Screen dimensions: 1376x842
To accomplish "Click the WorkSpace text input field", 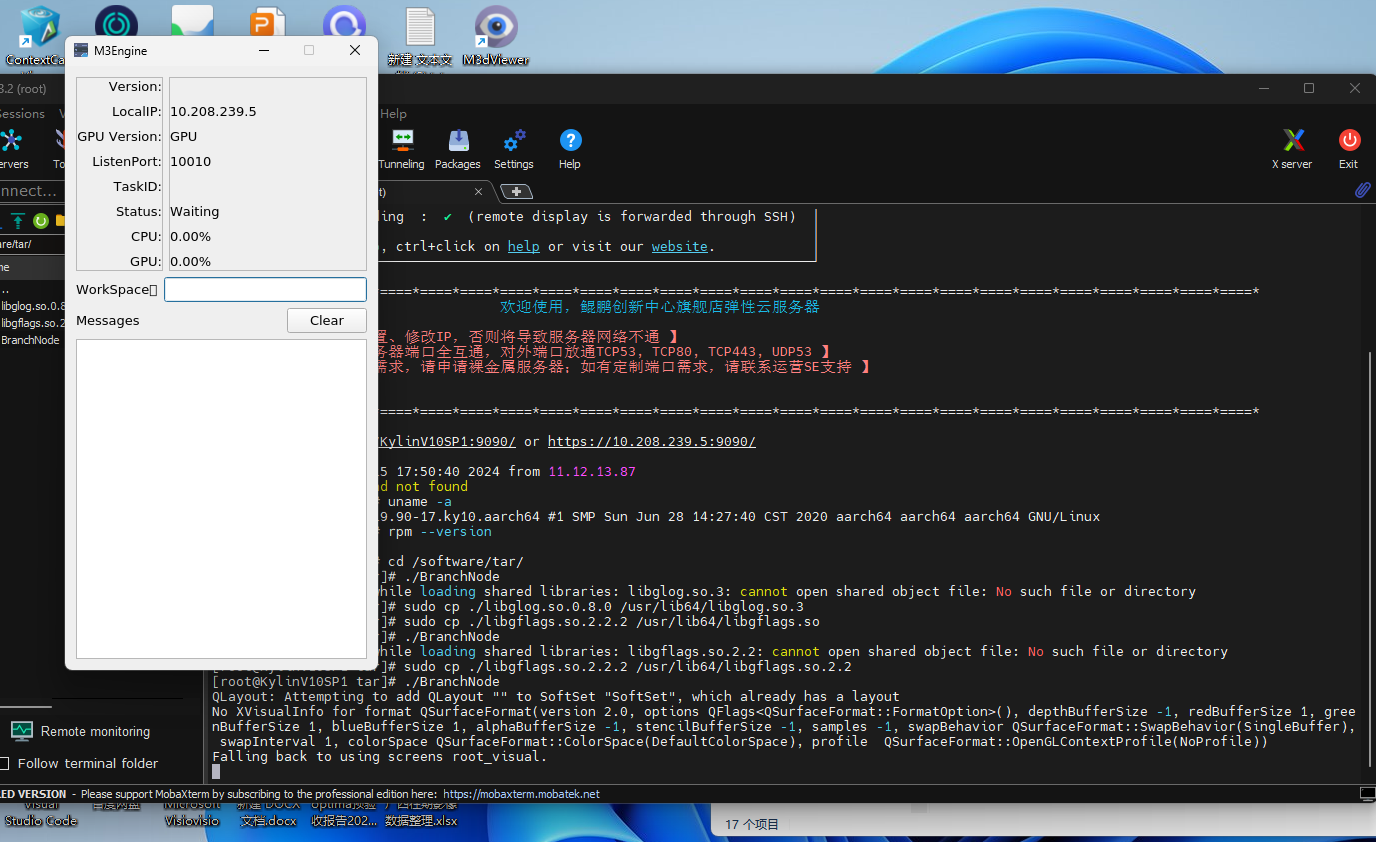I will click(x=265, y=290).
